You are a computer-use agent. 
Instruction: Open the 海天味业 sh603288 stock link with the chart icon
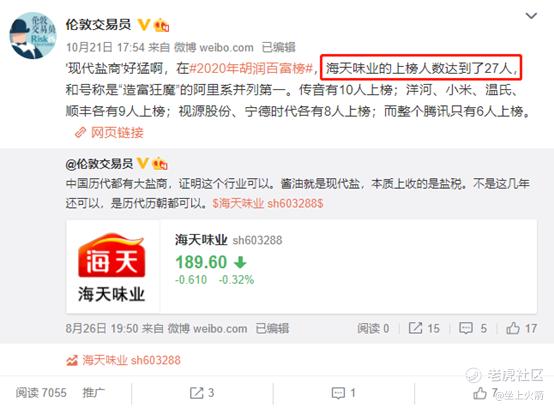click(x=123, y=360)
